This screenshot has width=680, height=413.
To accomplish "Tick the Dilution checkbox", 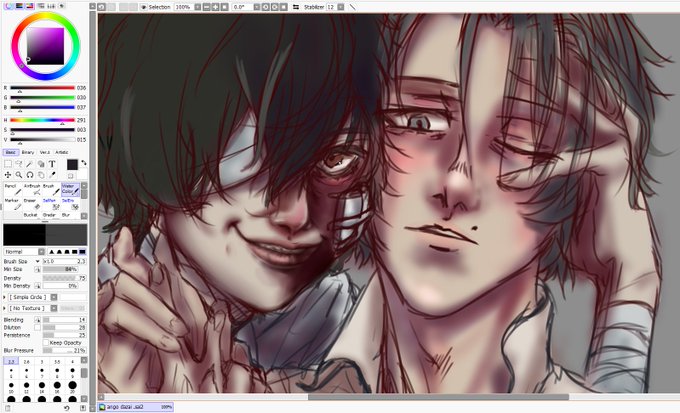I will [38, 328].
